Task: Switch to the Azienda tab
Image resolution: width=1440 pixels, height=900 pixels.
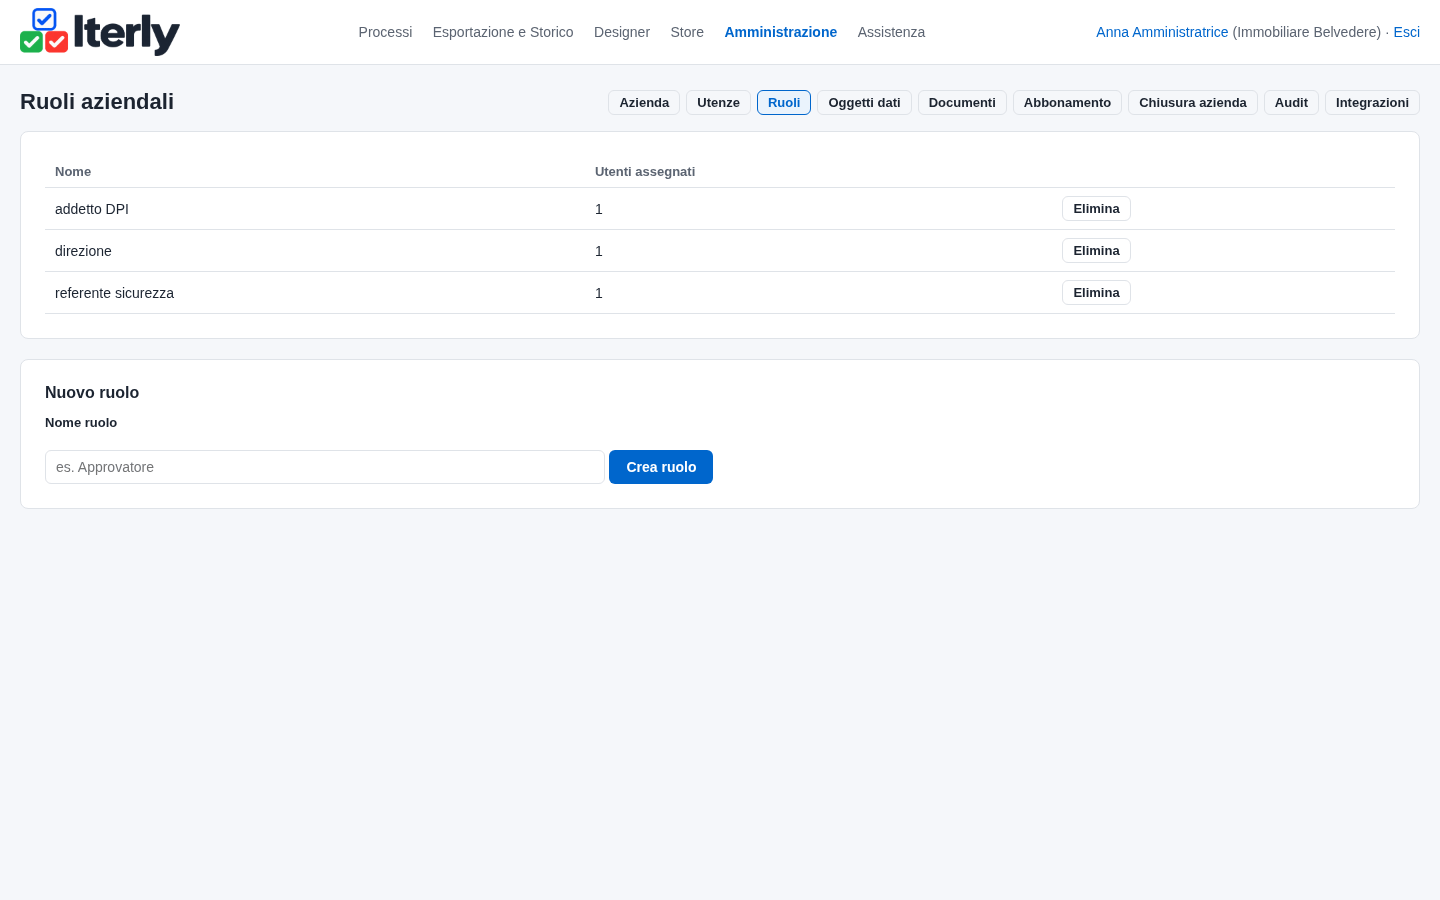Action: click(644, 103)
